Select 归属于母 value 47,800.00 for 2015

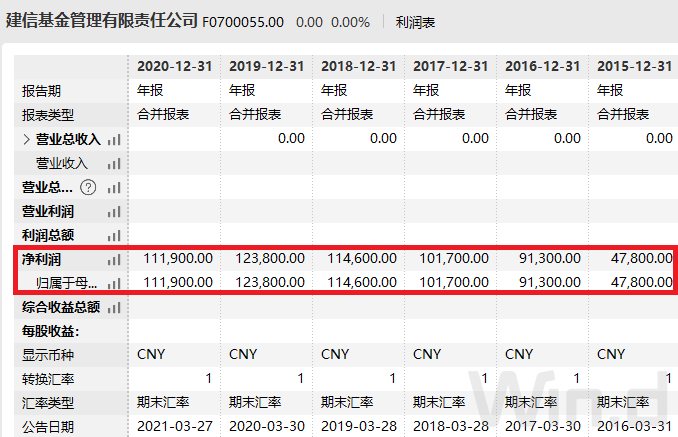[x=642, y=282]
